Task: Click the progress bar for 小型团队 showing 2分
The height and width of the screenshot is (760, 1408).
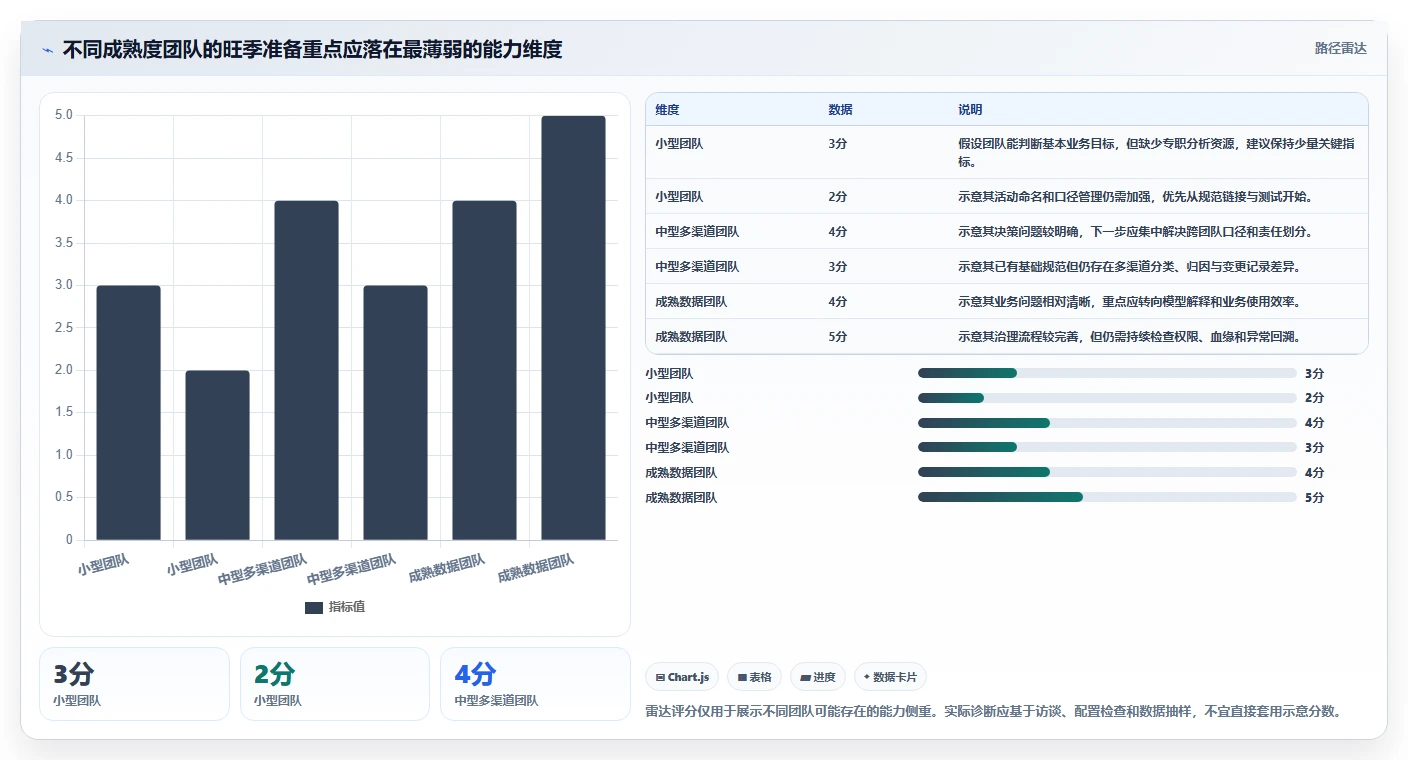Action: (x=1107, y=398)
